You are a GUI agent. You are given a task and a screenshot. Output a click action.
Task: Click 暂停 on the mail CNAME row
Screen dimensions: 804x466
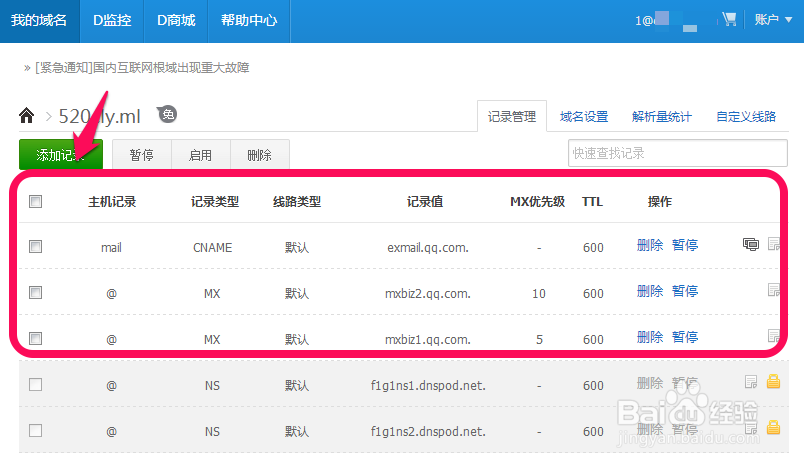point(685,245)
